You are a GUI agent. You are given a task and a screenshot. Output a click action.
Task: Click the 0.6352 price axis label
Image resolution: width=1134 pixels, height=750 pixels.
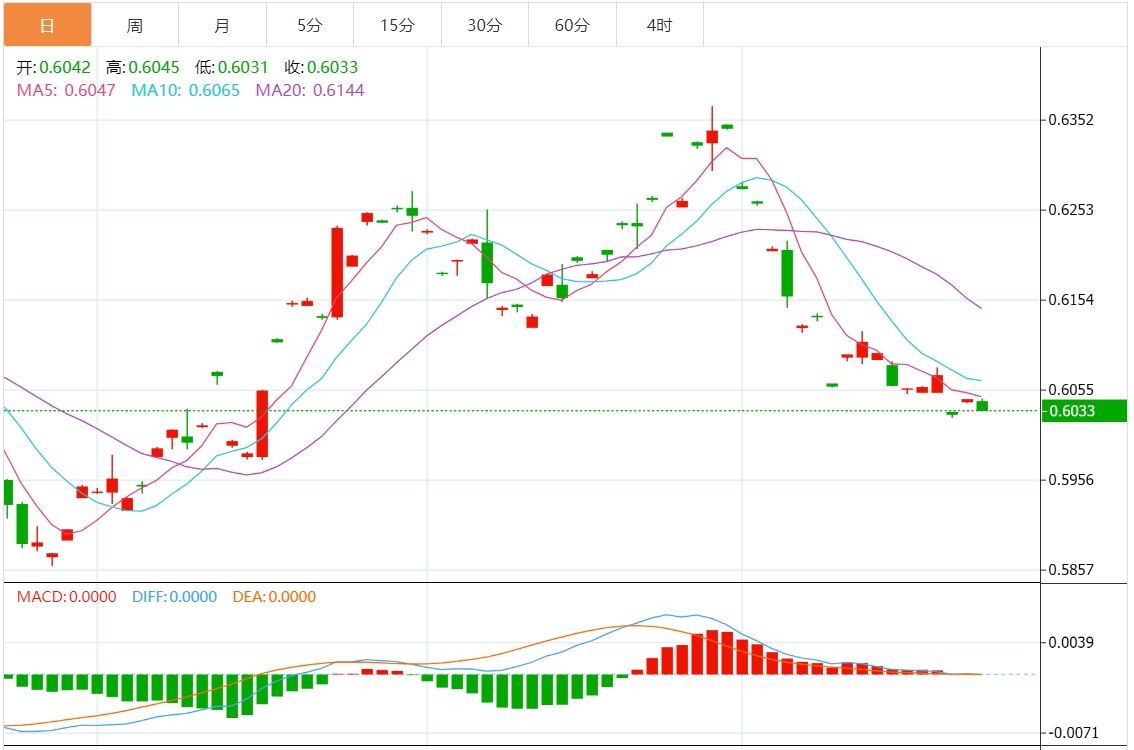(1071, 120)
